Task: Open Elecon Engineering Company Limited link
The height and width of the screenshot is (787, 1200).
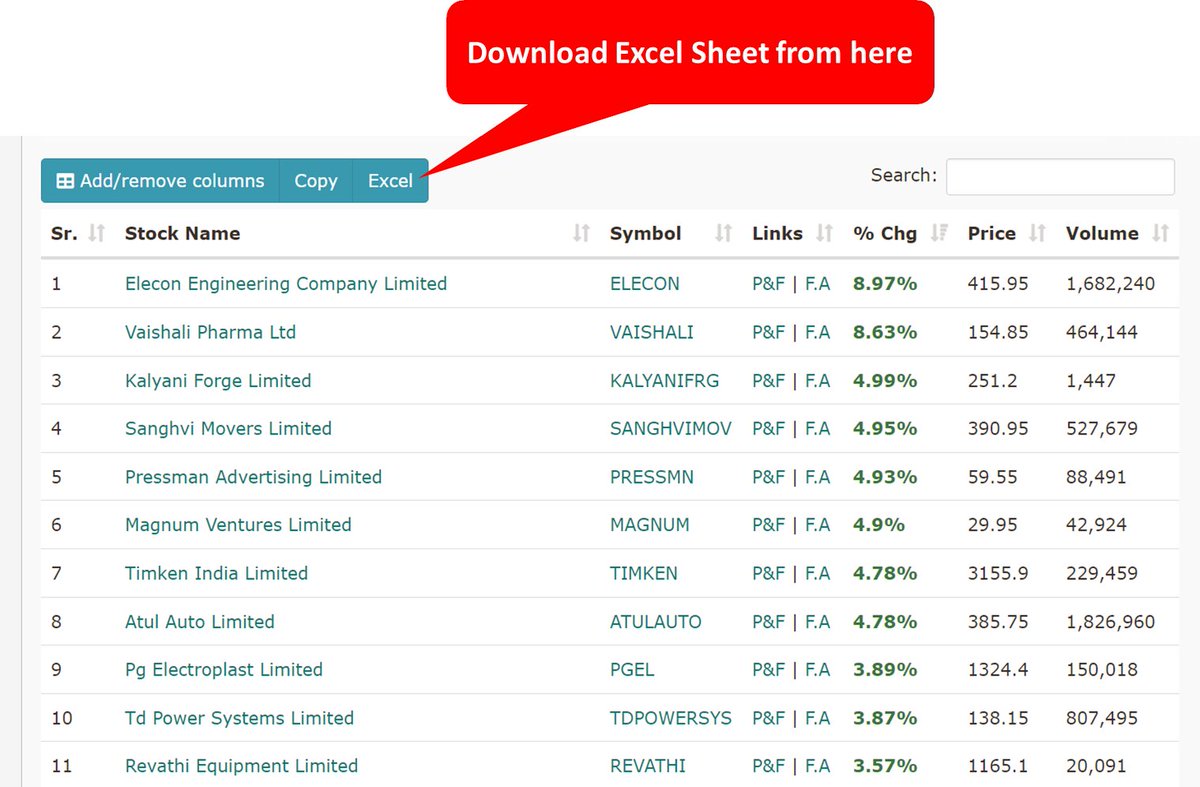Action: click(286, 284)
